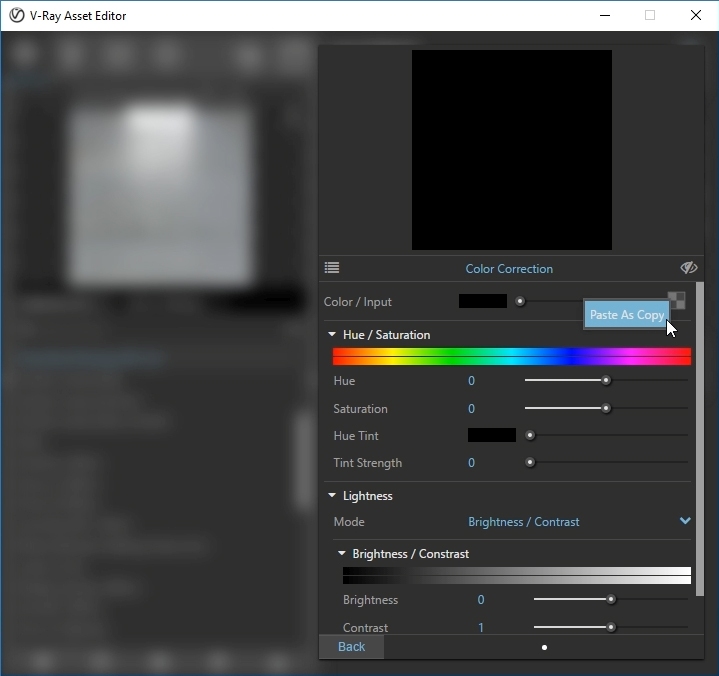Screen dimensions: 719x676
Task: Click the Color / Input black swatch
Action: pos(482,301)
